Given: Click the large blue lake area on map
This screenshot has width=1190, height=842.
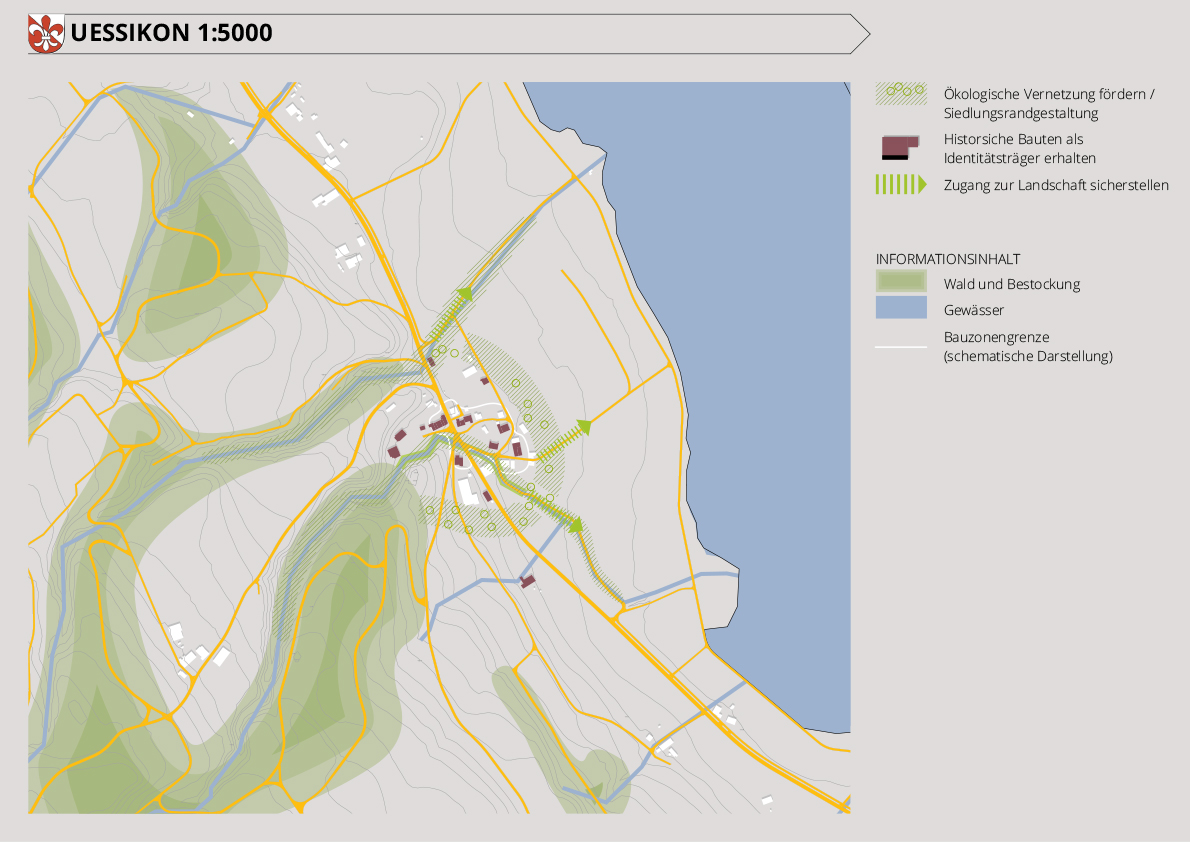Looking at the screenshot, I should (x=760, y=300).
